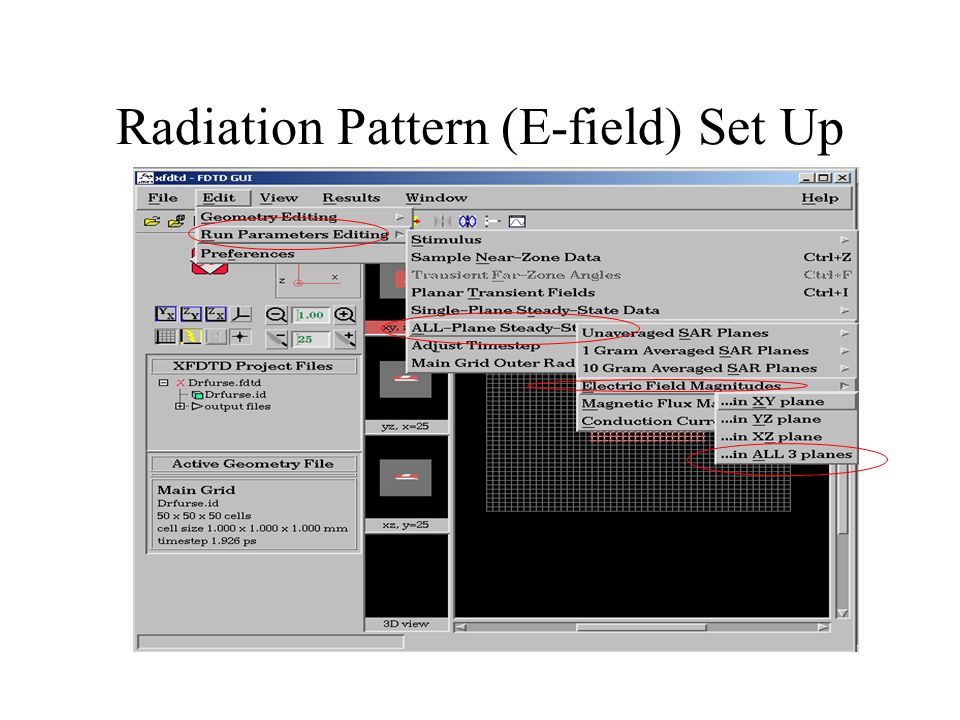Click the crosshair star icon
Viewport: 960px width, 720px height.
(x=241, y=337)
